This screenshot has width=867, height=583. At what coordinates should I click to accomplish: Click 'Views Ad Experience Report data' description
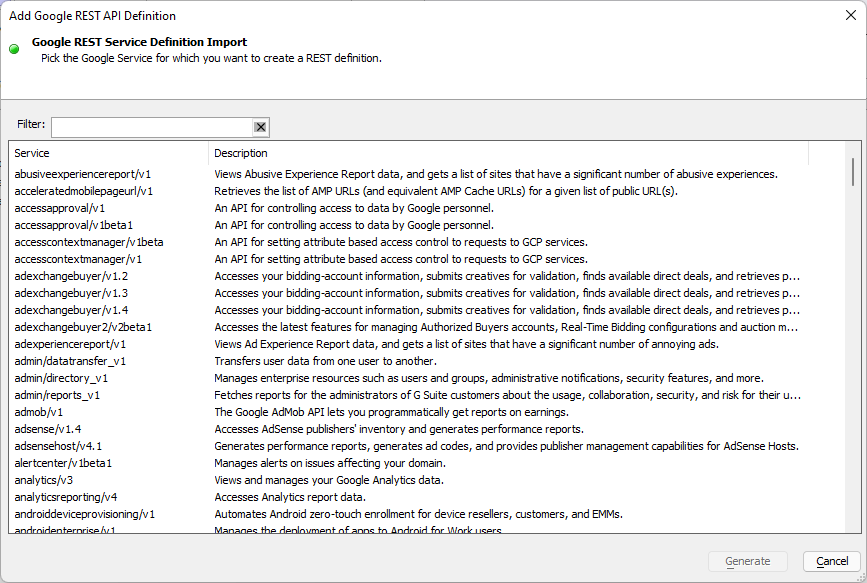[467, 344]
